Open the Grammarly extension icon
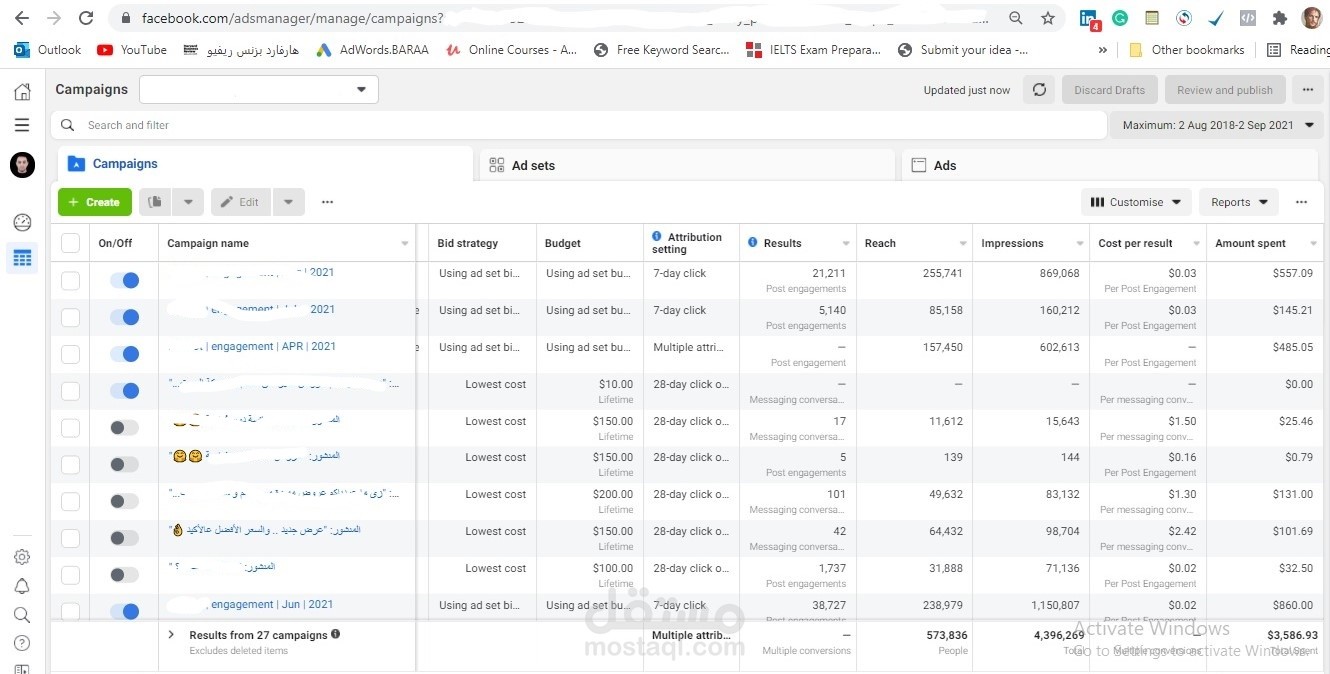The height and width of the screenshot is (674, 1330). (1120, 18)
